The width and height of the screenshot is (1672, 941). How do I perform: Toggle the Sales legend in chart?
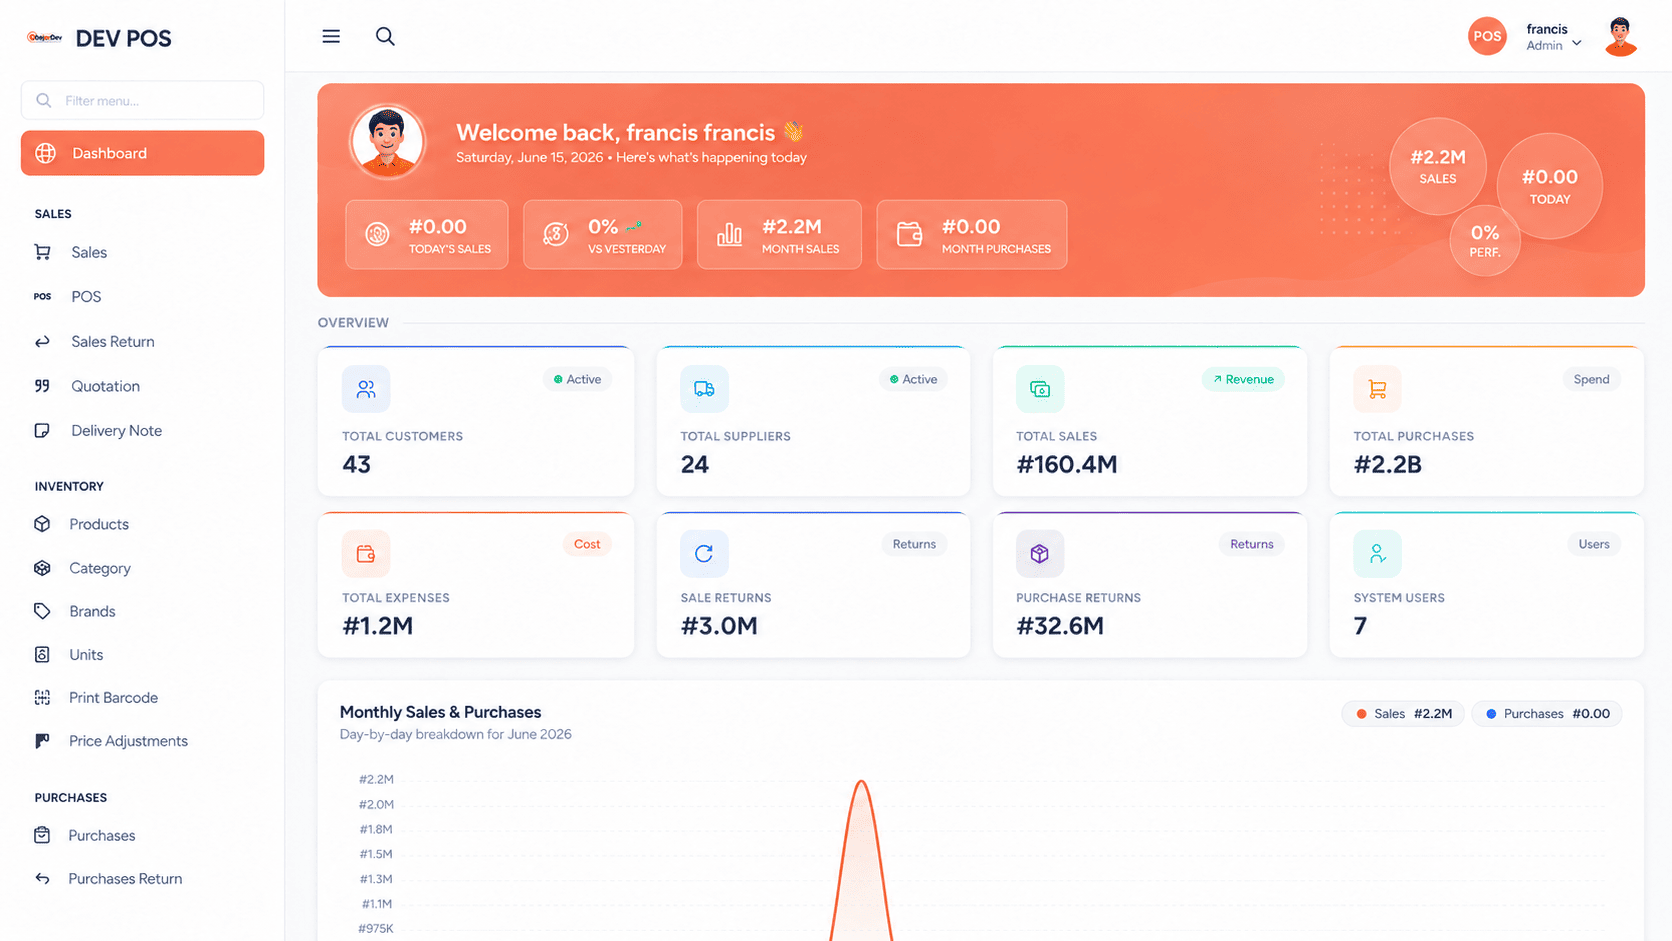click(x=1403, y=714)
